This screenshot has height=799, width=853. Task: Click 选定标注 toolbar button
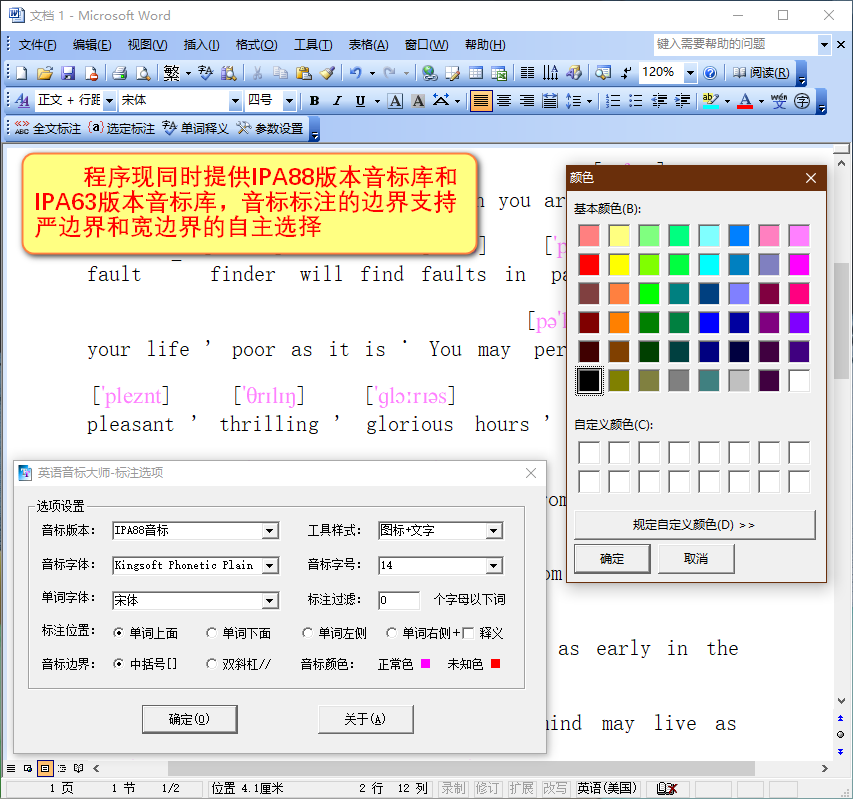click(x=122, y=128)
